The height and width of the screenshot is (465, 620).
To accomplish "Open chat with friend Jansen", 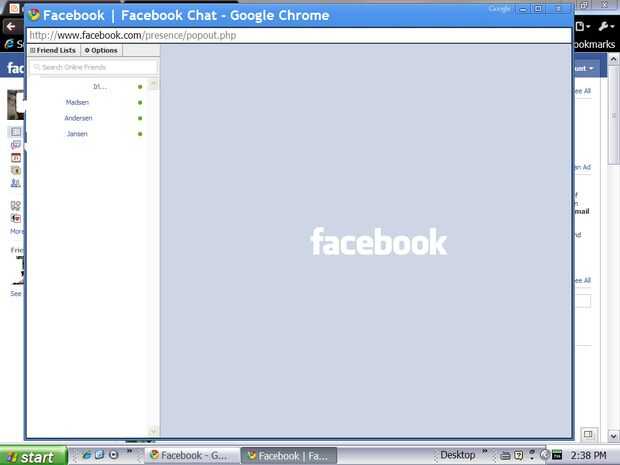I will (x=77, y=134).
